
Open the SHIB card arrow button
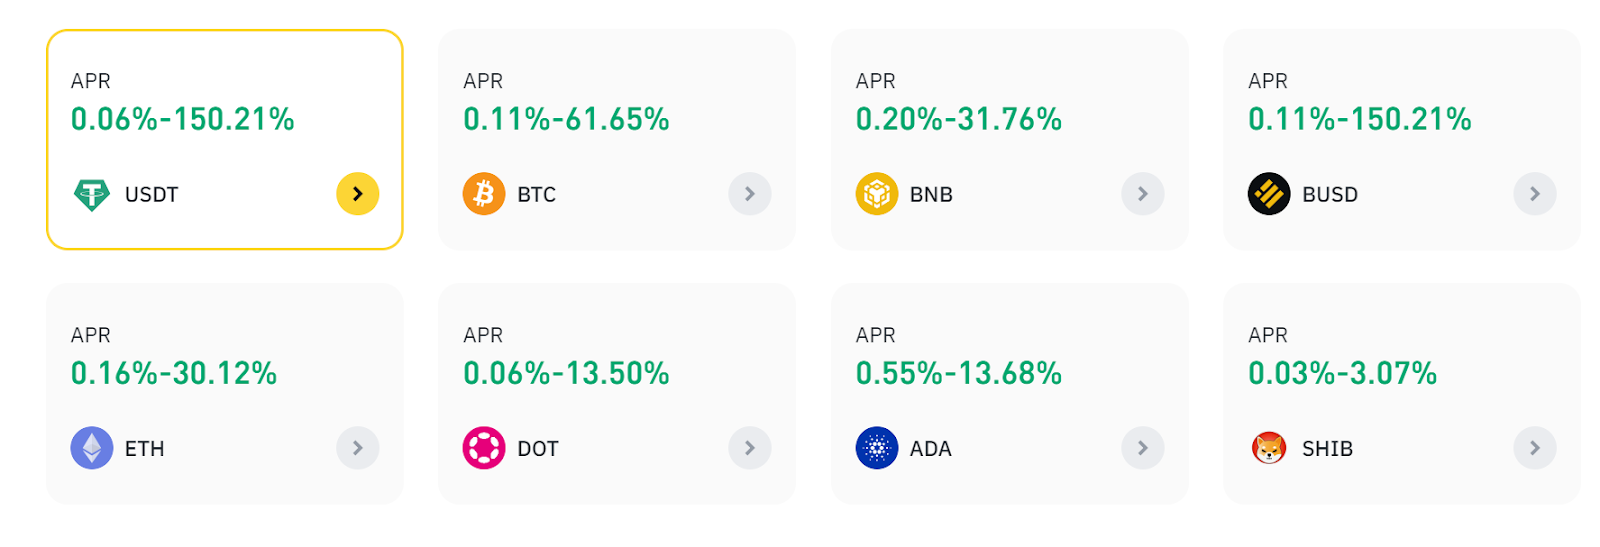click(1535, 448)
